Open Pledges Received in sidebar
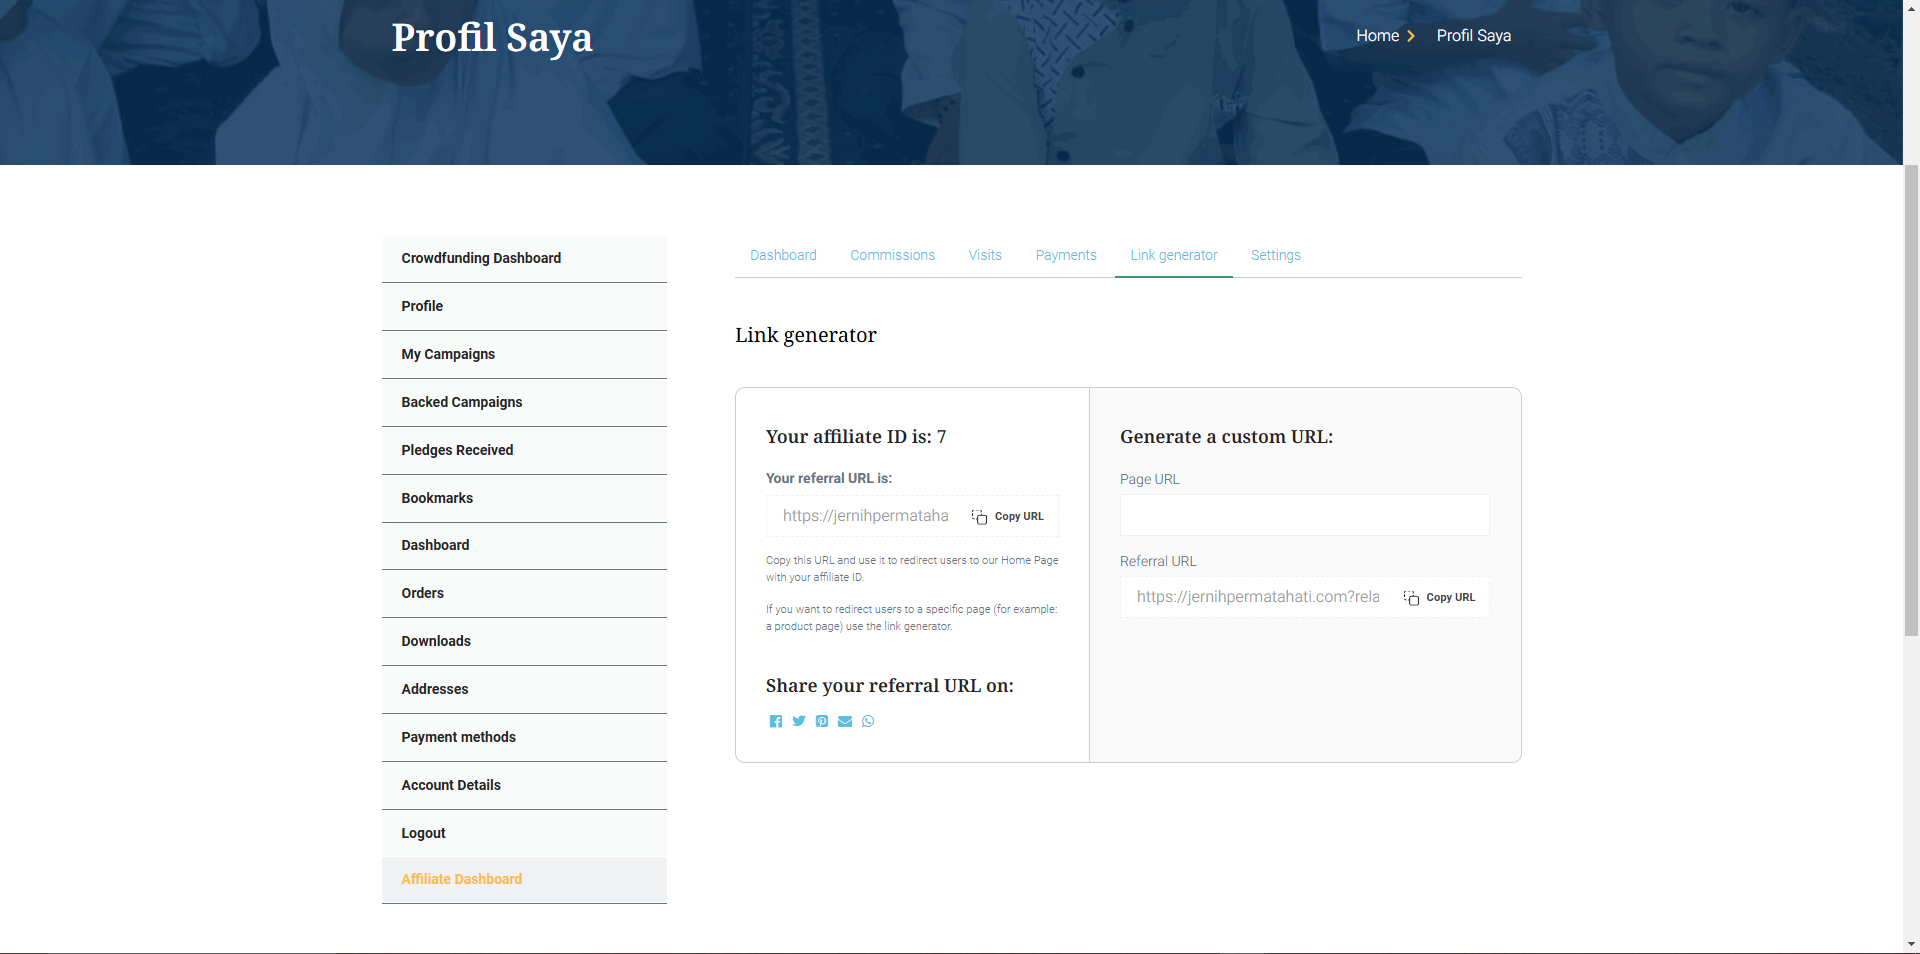Image resolution: width=1920 pixels, height=954 pixels. (x=524, y=450)
